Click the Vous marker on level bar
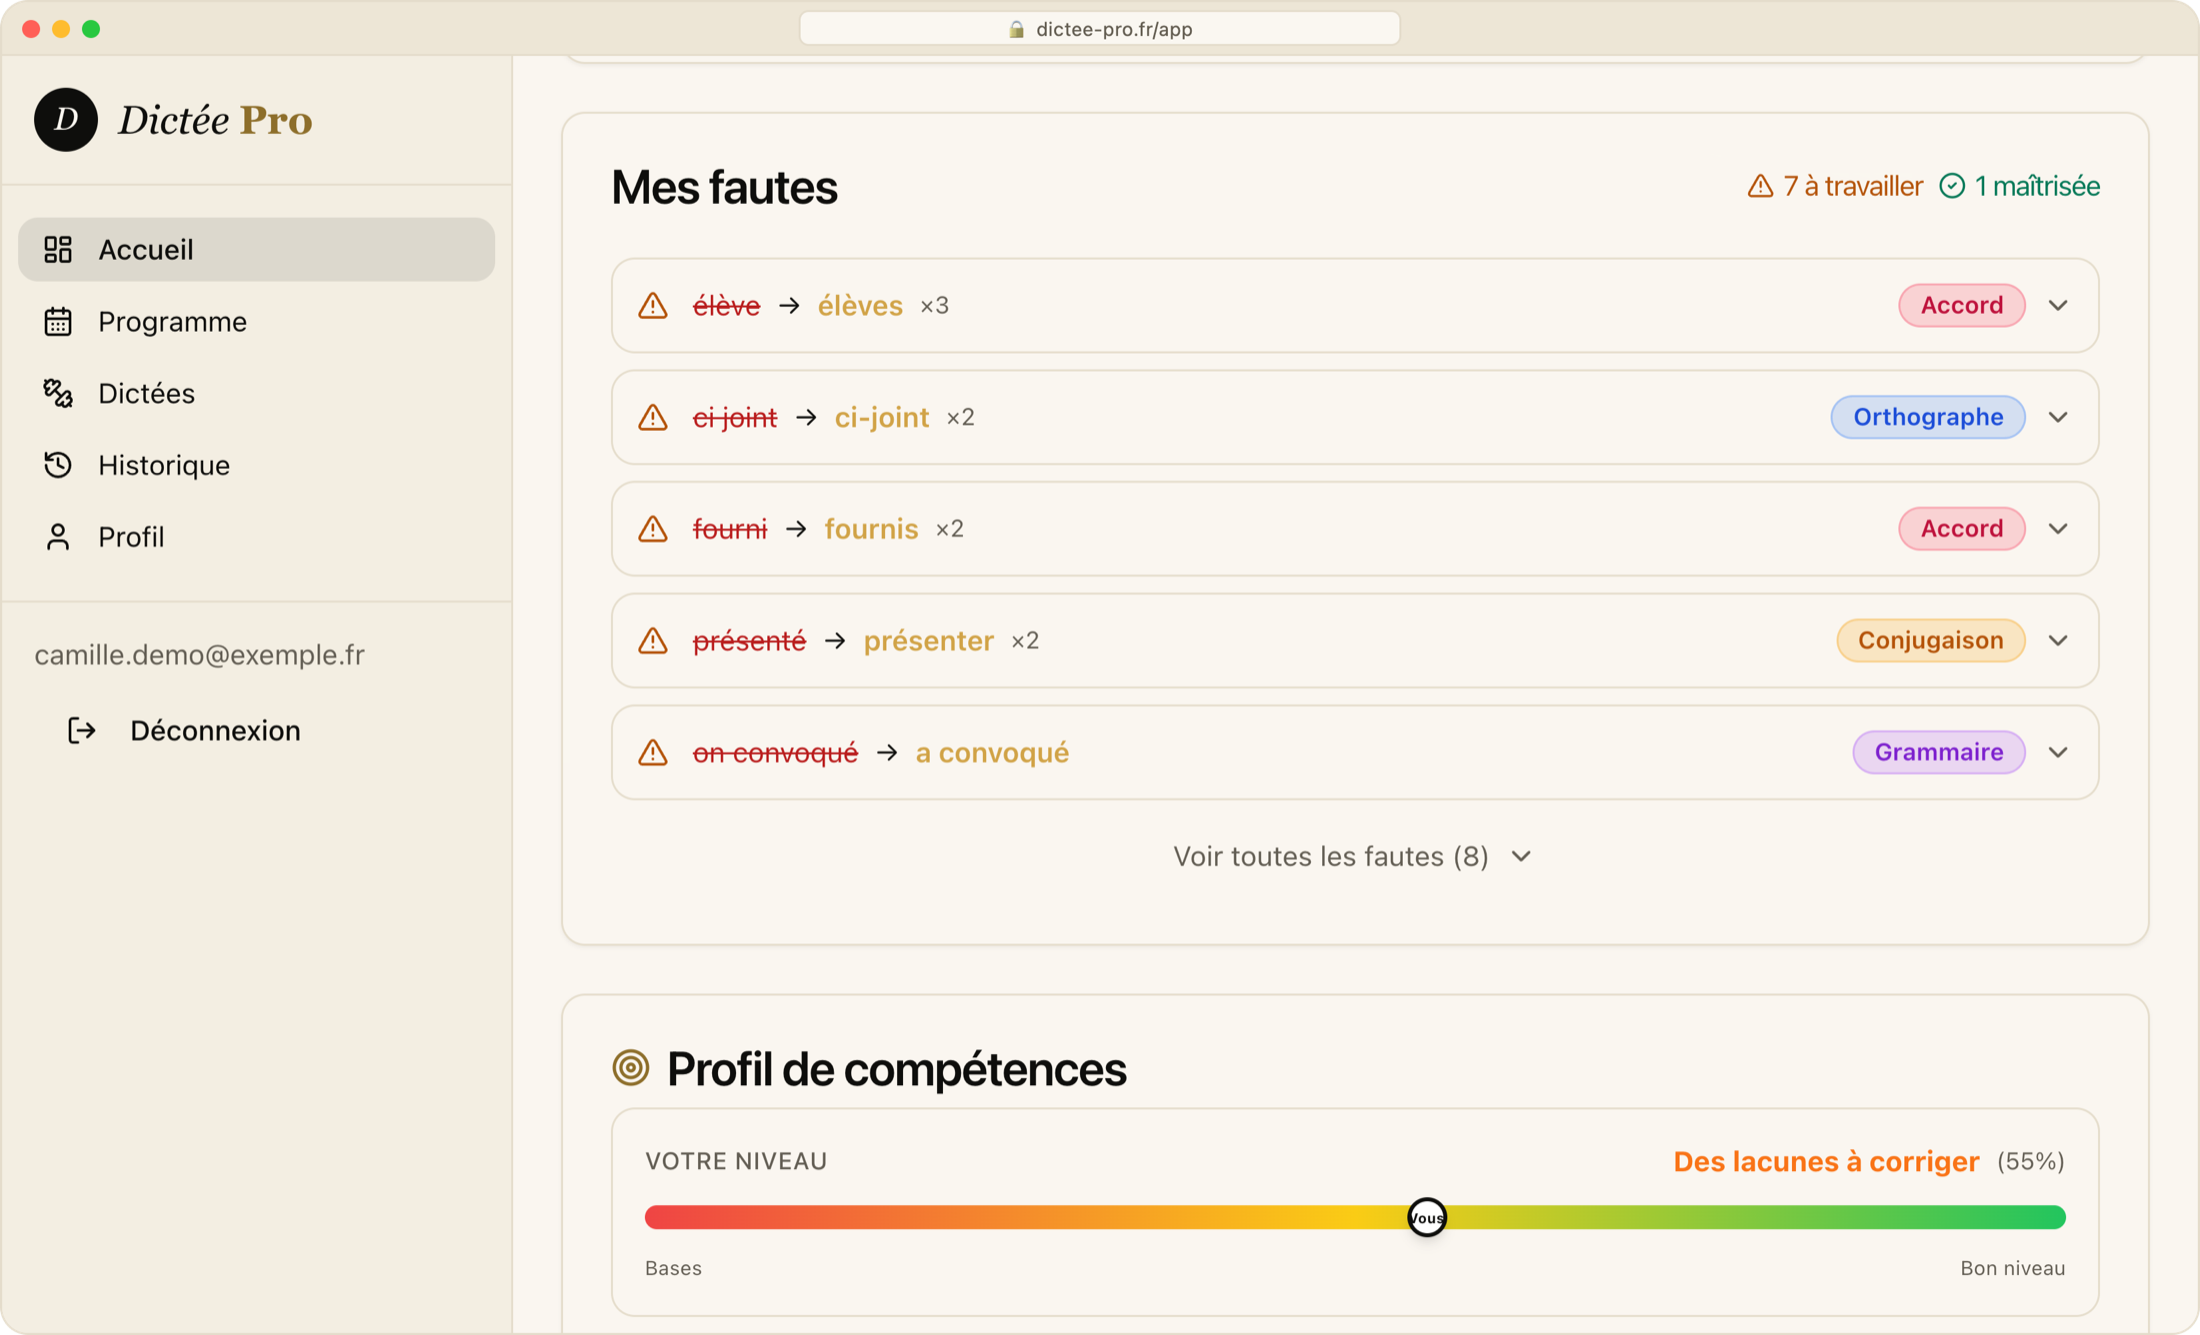The width and height of the screenshot is (2200, 1335). pyautogui.click(x=1427, y=1217)
